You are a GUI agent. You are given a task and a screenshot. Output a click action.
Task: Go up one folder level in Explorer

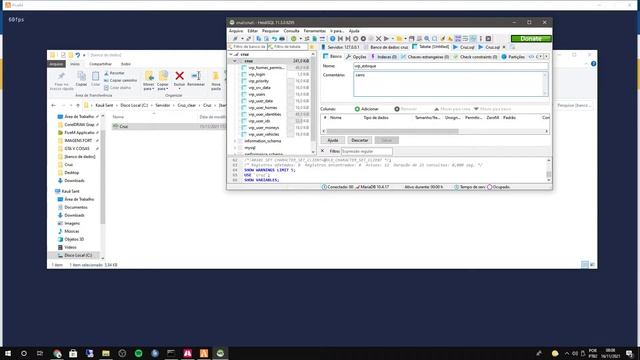[78, 105]
